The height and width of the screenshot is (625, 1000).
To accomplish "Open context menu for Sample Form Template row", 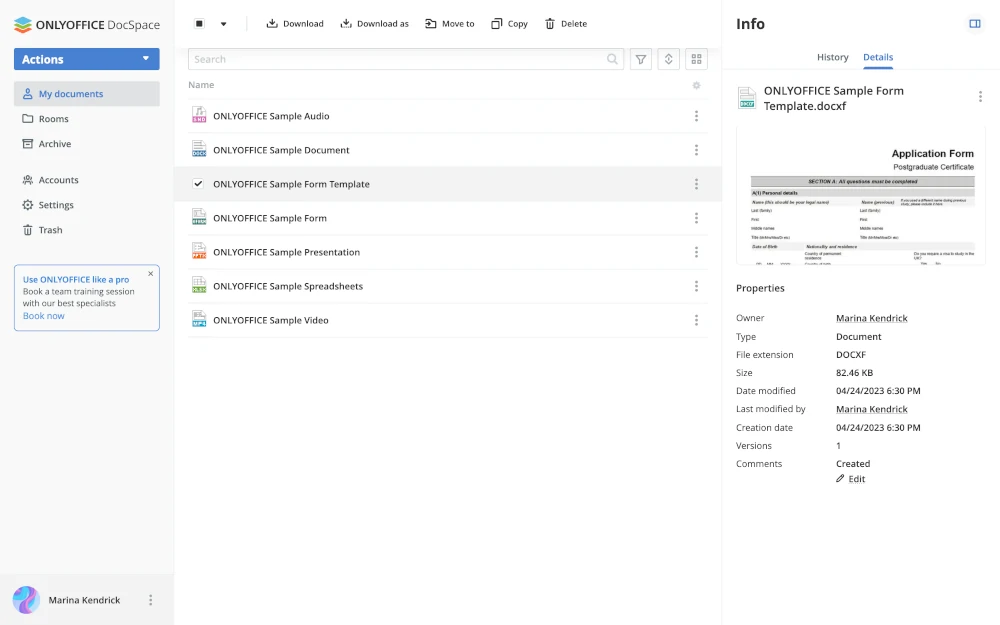I will (696, 184).
